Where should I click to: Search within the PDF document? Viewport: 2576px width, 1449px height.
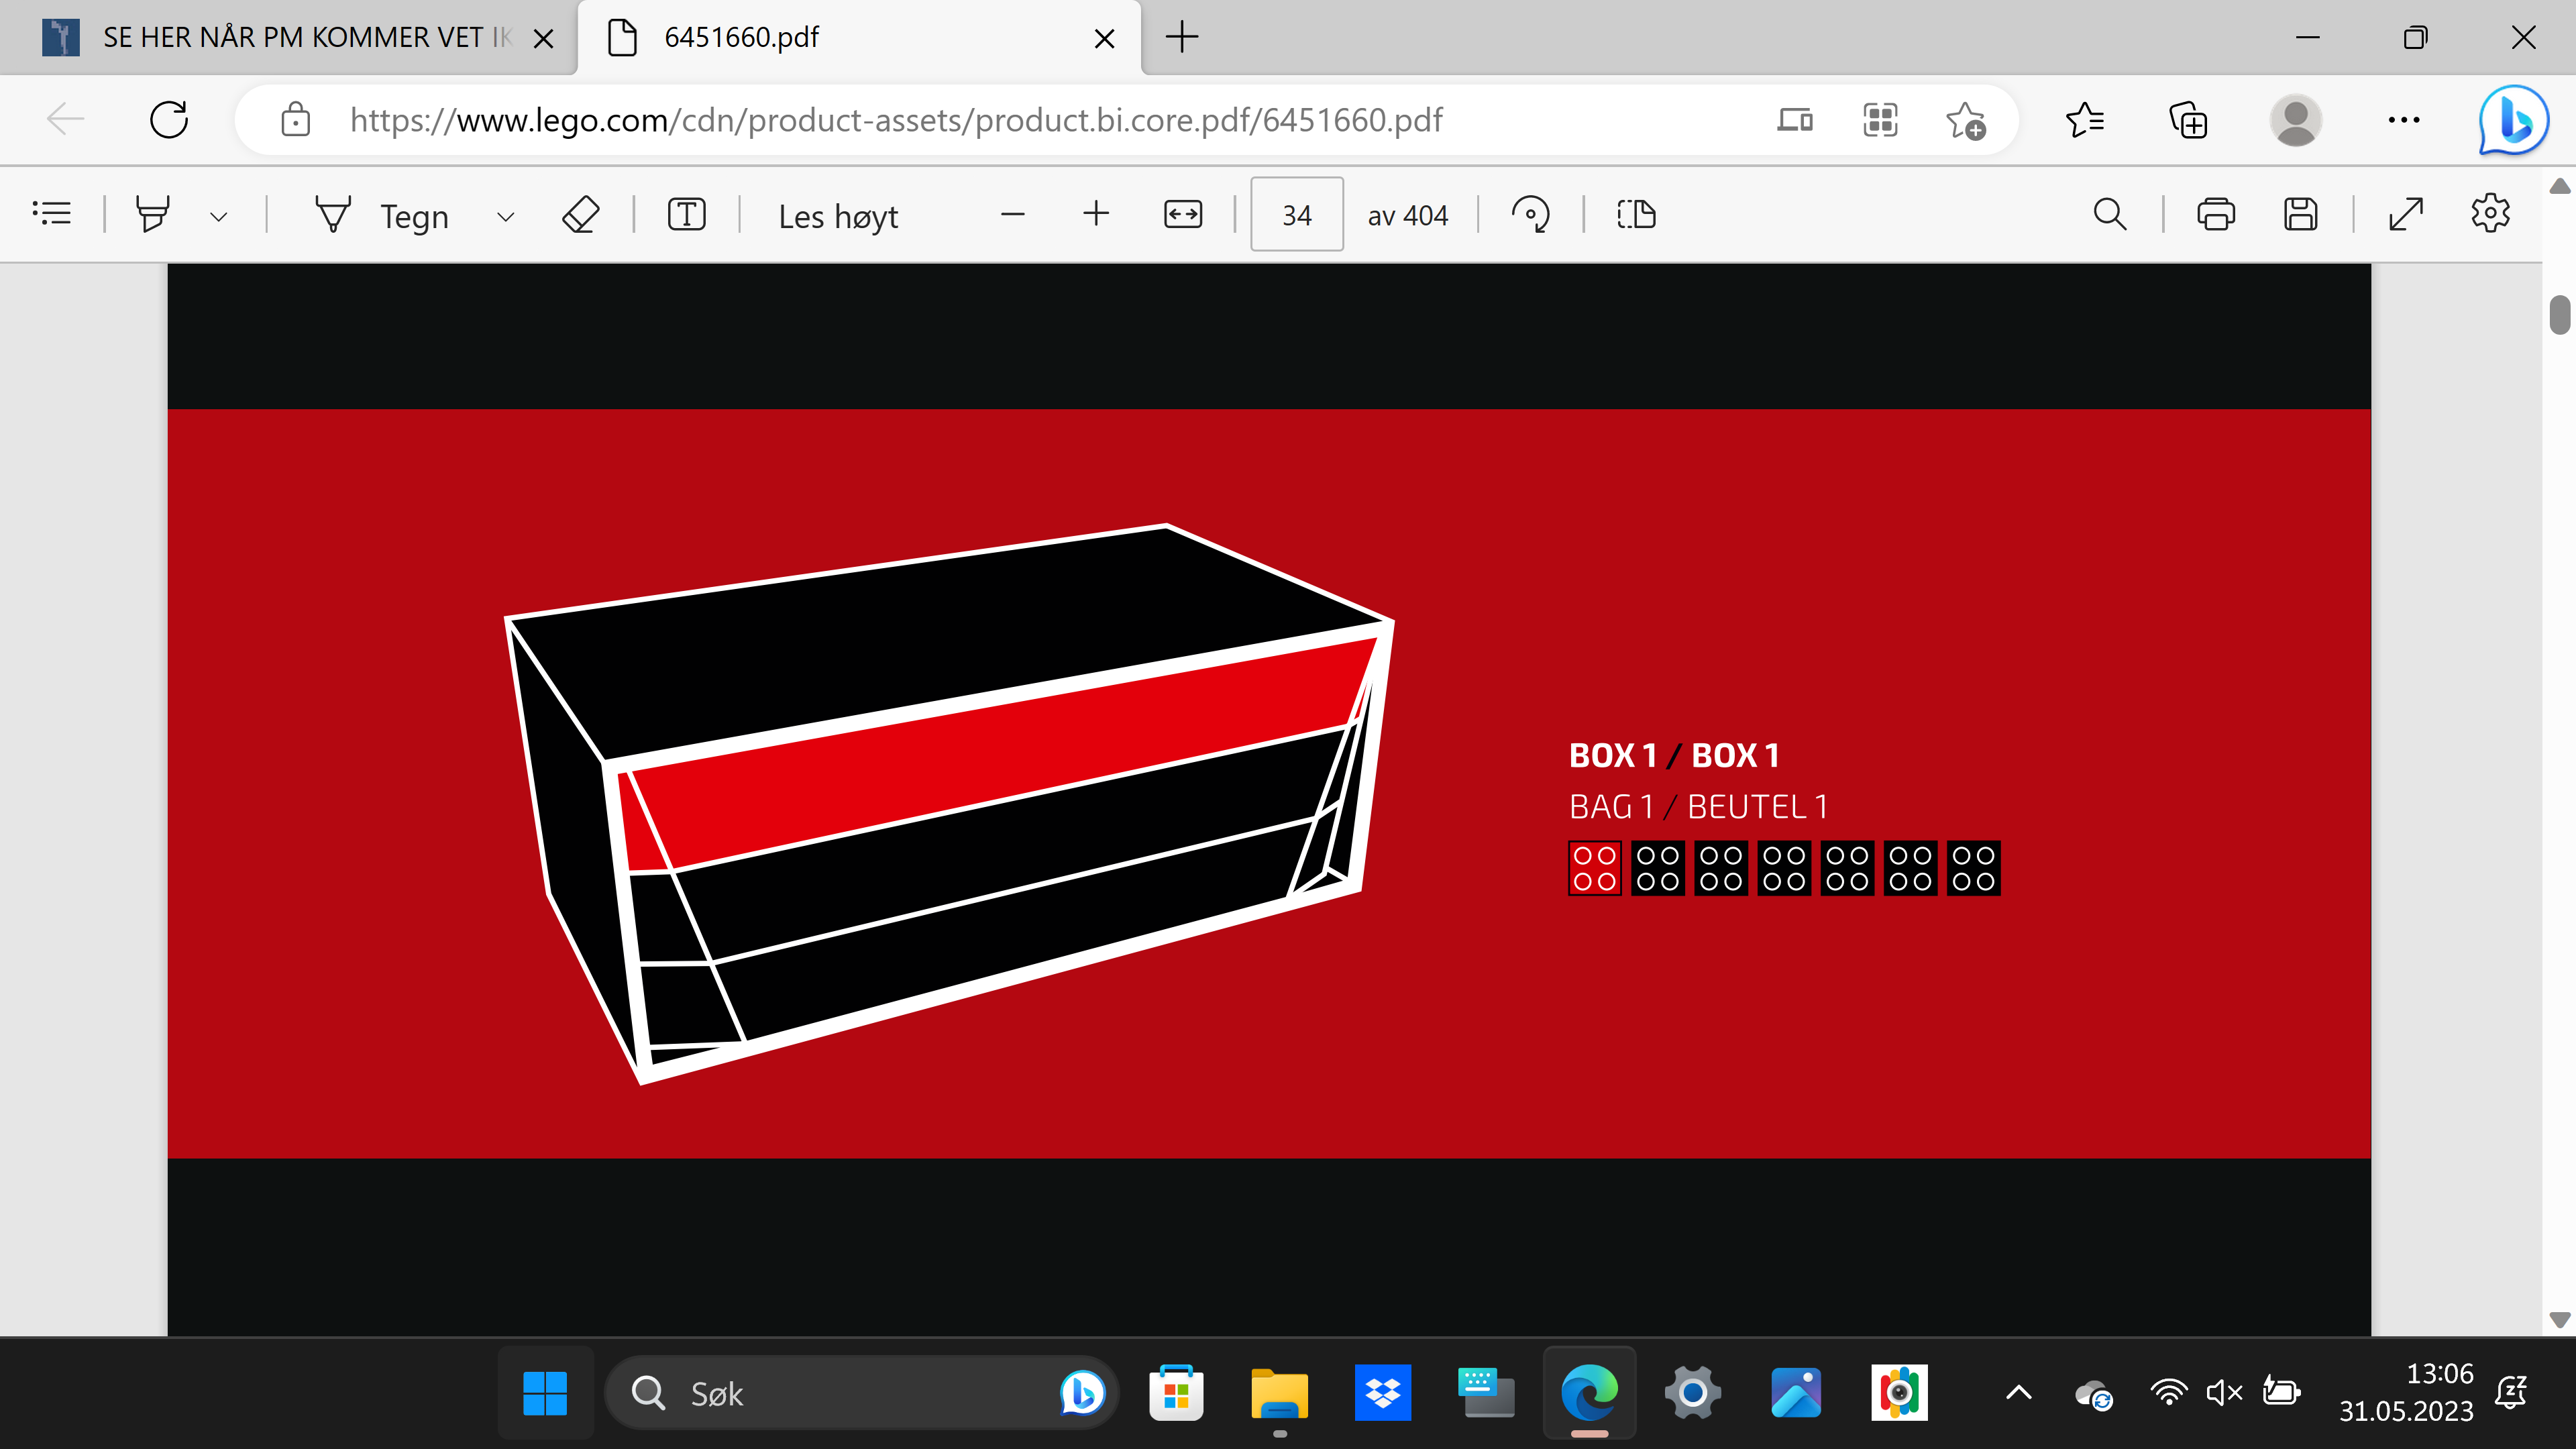tap(2109, 214)
